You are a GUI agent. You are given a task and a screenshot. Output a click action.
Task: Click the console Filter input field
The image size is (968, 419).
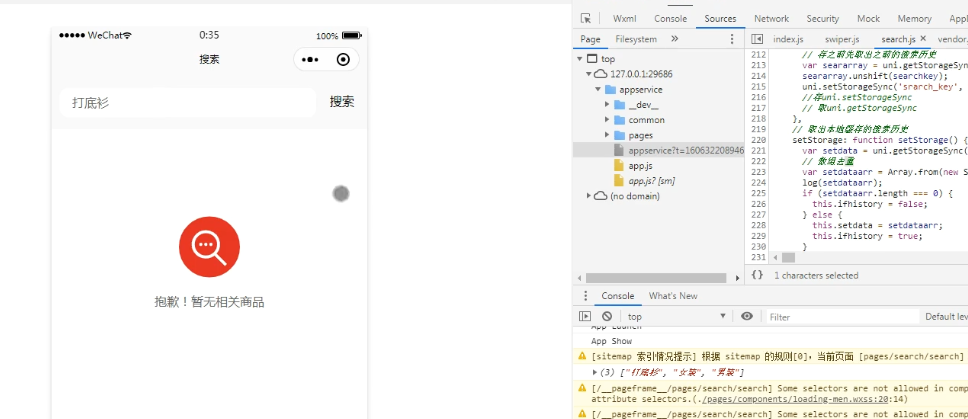[x=842, y=317]
